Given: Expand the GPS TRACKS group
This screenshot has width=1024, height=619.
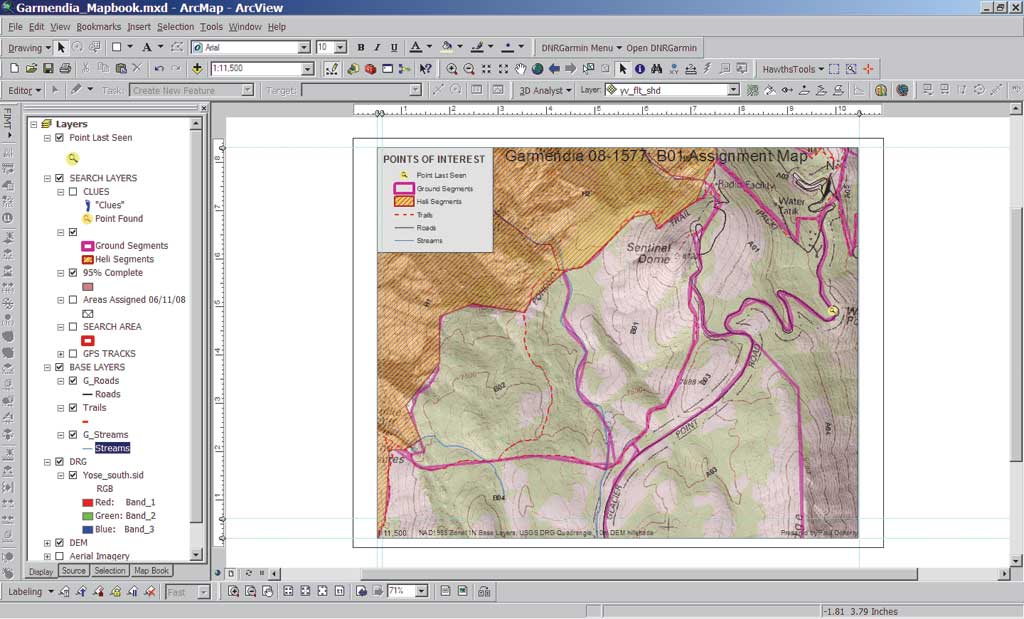Looking at the screenshot, I should pyautogui.click(x=61, y=354).
